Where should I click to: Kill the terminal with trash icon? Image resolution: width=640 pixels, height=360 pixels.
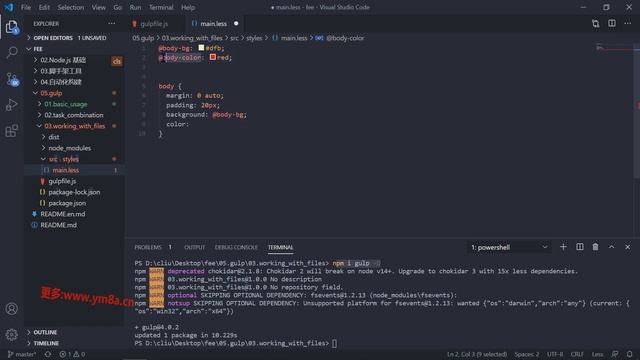click(x=596, y=247)
